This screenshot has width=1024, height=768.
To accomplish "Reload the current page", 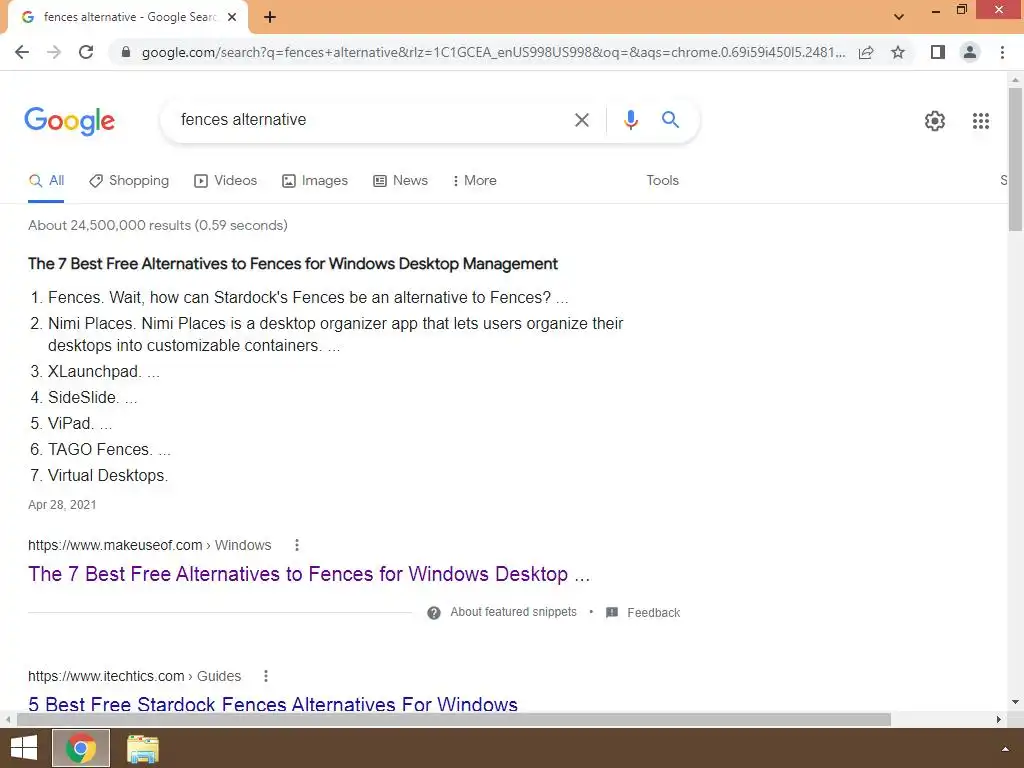I will click(x=86, y=52).
